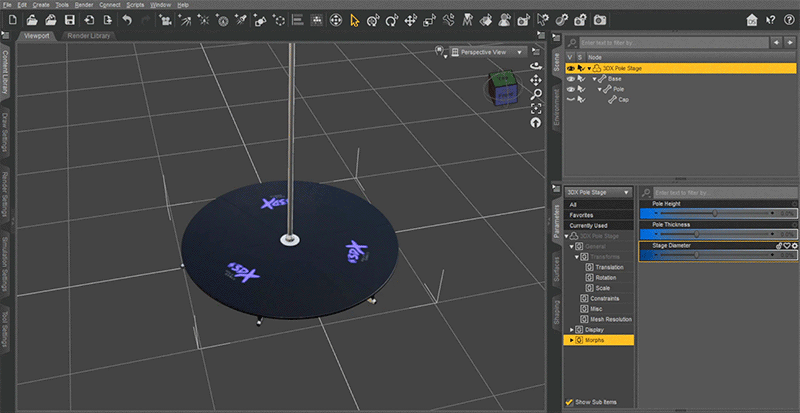Toggle selectability arrow of Base node
800x413 pixels.
(581, 79)
